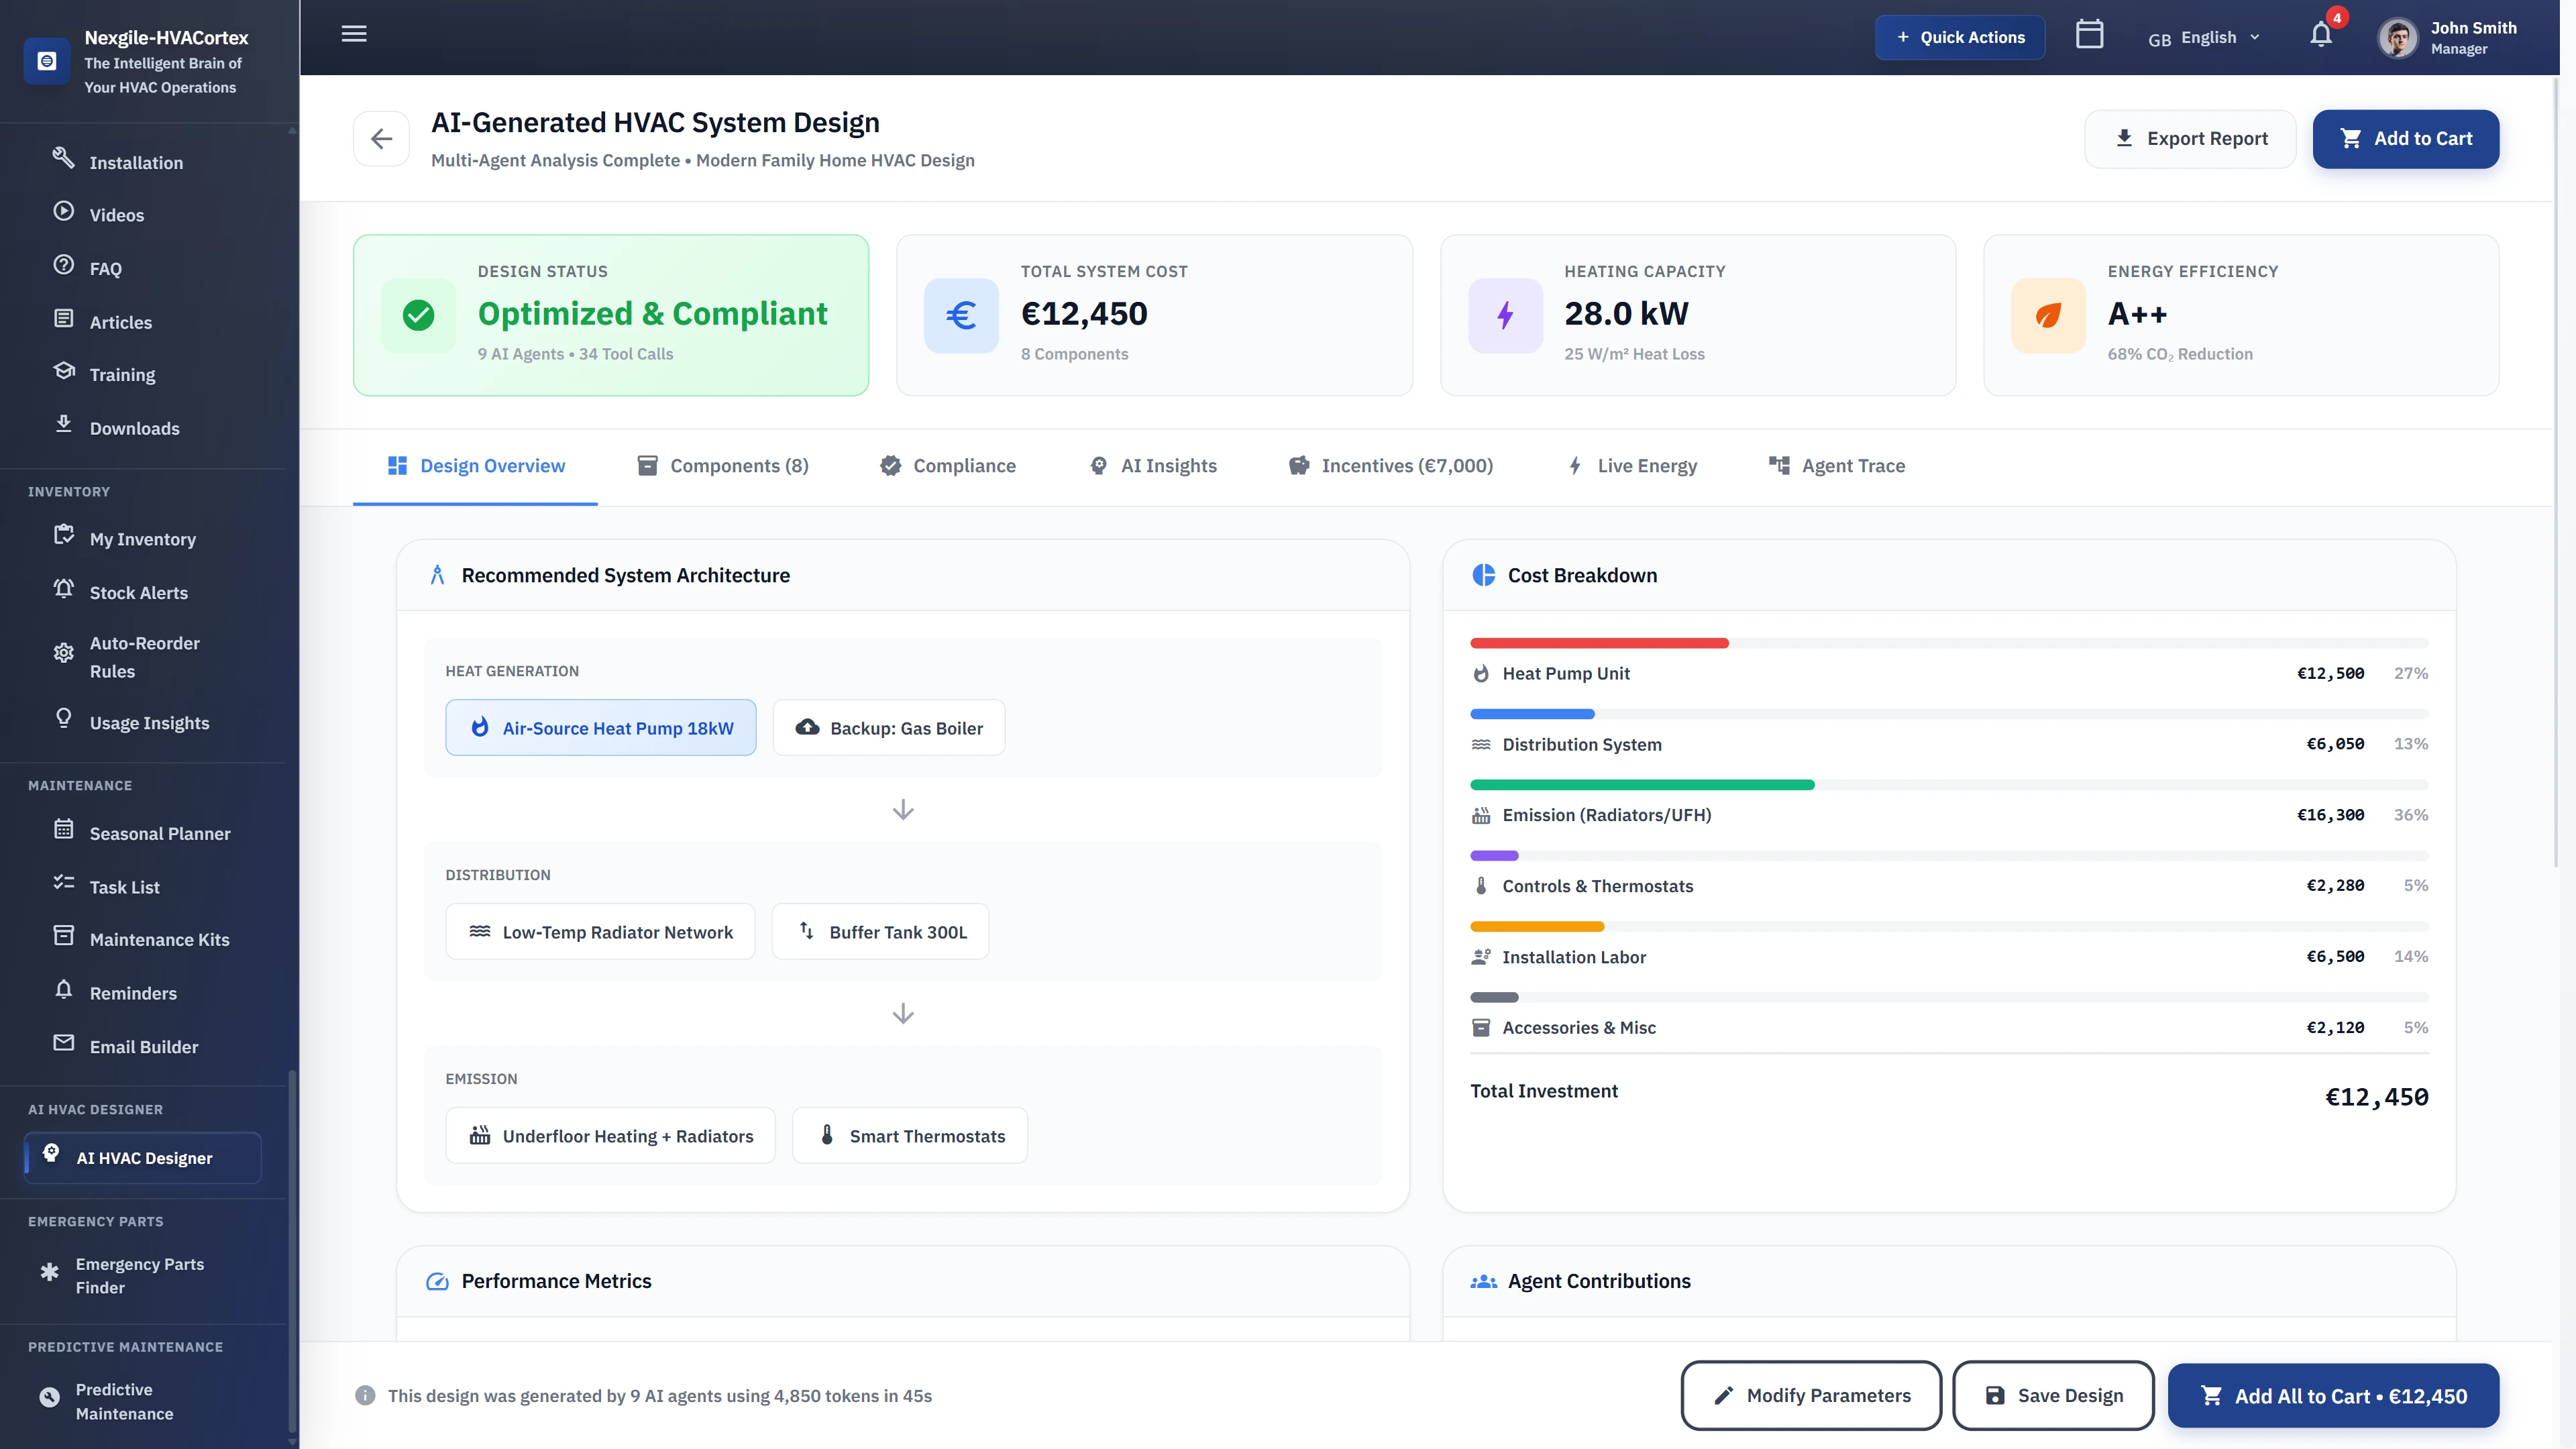2576x1449 pixels.
Task: Click the hamburger menu icon
Action: click(x=354, y=34)
